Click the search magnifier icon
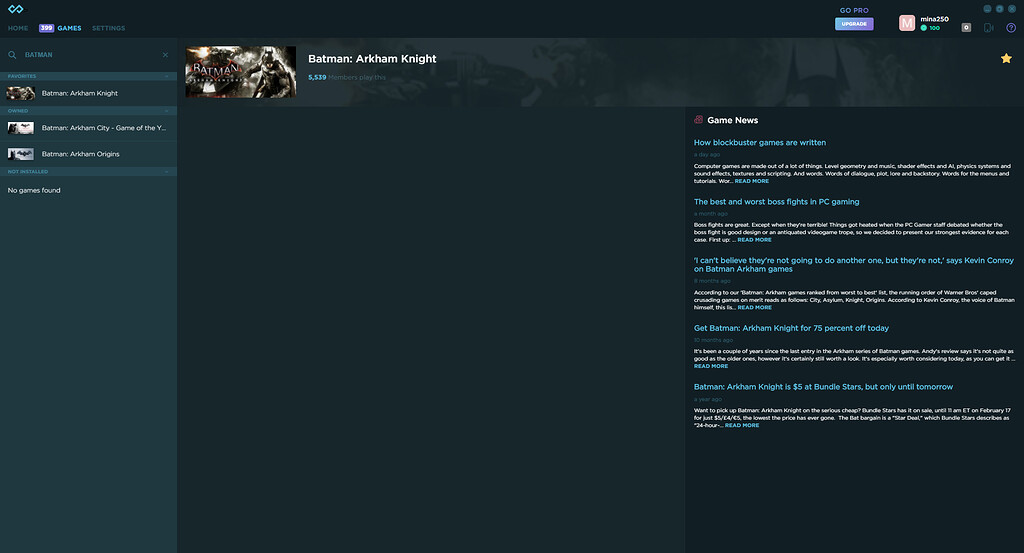The height and width of the screenshot is (553, 1024). point(13,55)
